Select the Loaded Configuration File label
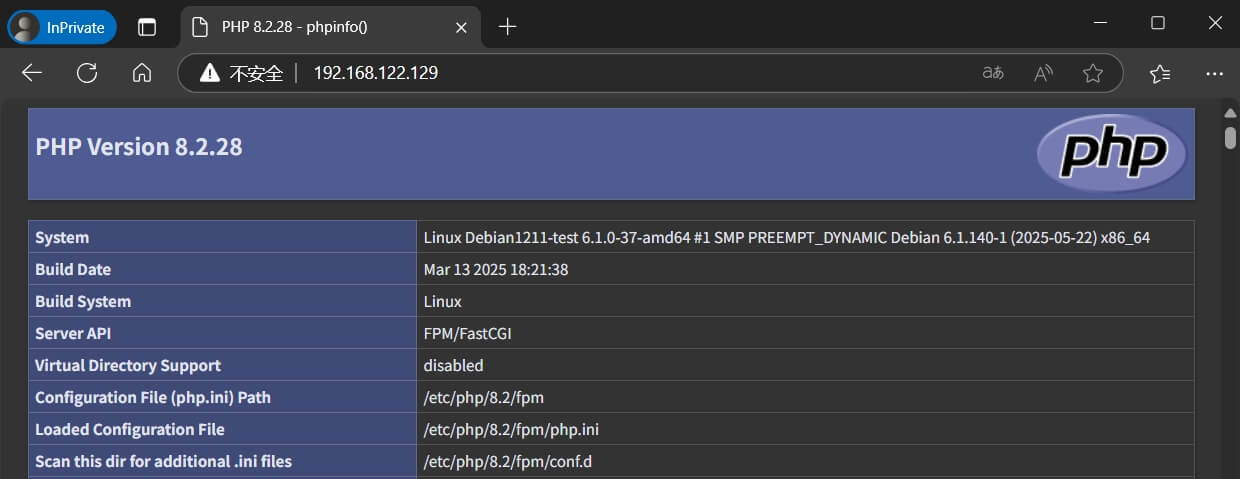The image size is (1240, 479). pos(130,429)
